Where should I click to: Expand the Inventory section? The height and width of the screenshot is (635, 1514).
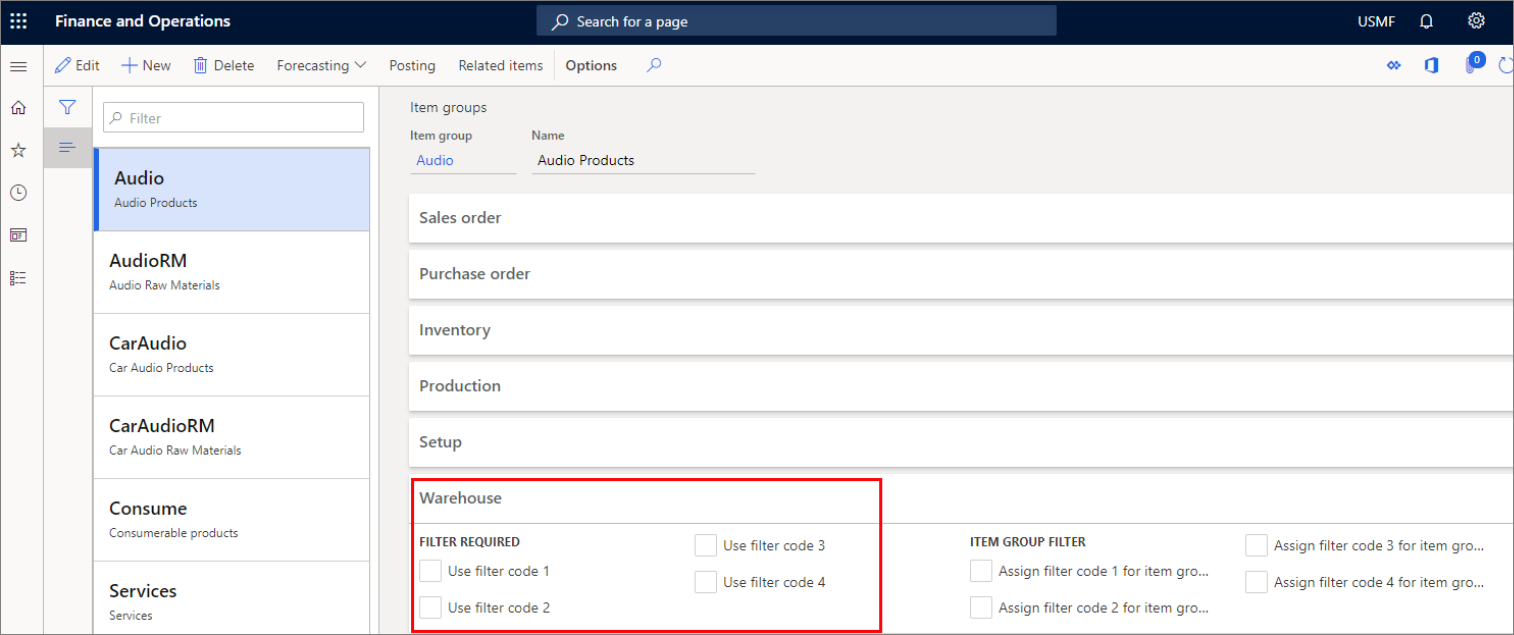(x=961, y=330)
